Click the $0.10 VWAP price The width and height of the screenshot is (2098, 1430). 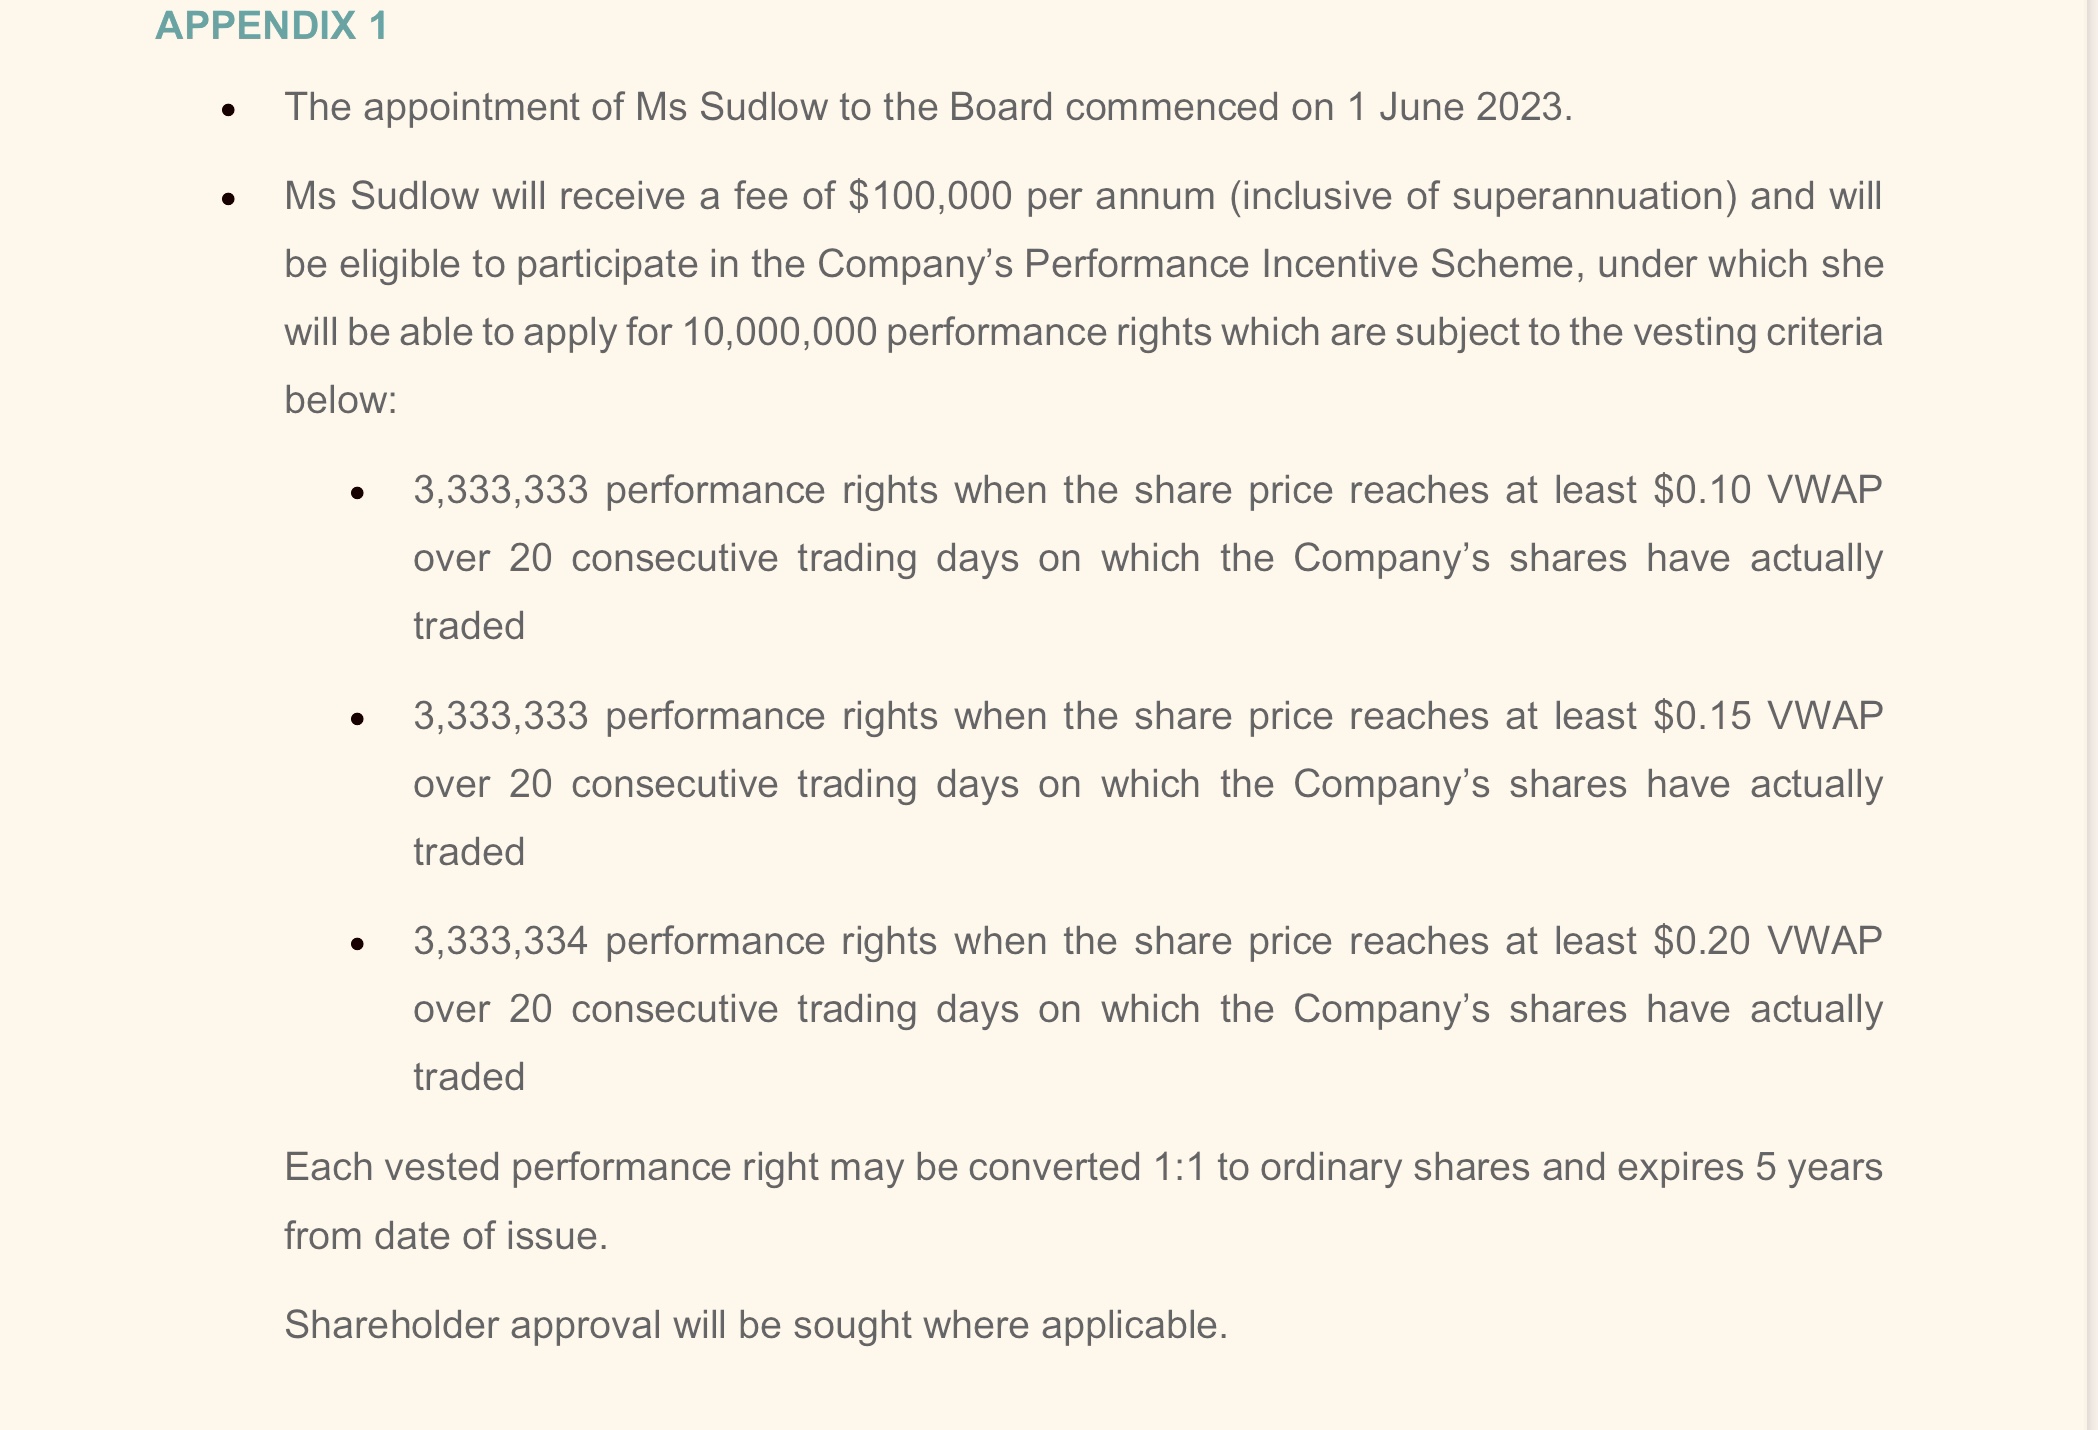point(1767,490)
